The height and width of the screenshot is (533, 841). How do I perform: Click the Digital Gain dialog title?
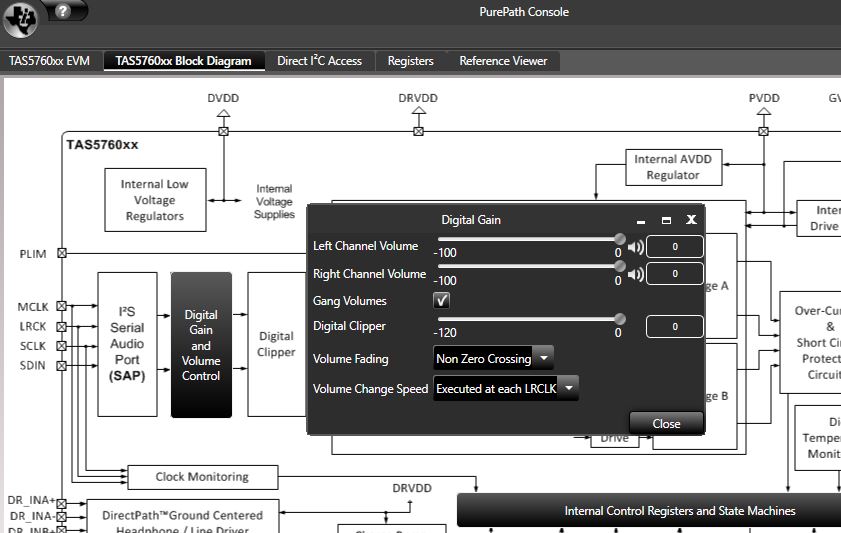coord(471,219)
